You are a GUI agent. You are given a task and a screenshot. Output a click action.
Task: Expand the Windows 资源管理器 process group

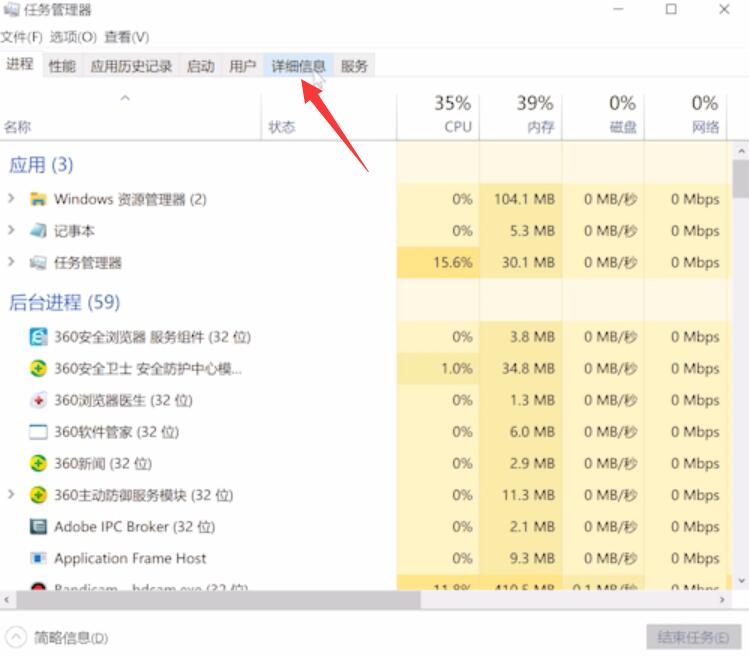pyautogui.click(x=11, y=198)
